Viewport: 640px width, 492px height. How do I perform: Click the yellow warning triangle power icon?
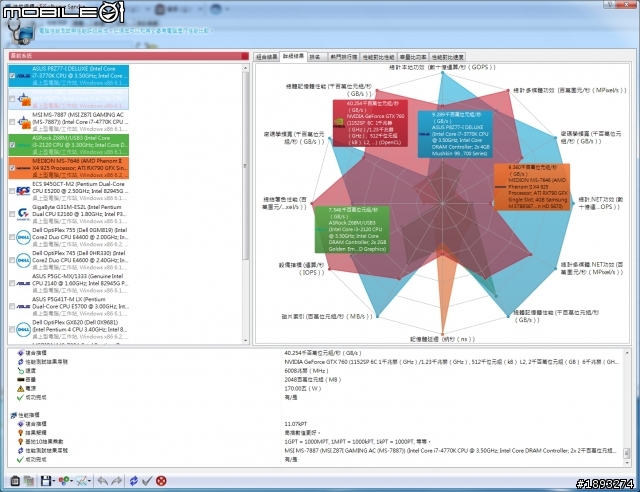[x=20, y=388]
